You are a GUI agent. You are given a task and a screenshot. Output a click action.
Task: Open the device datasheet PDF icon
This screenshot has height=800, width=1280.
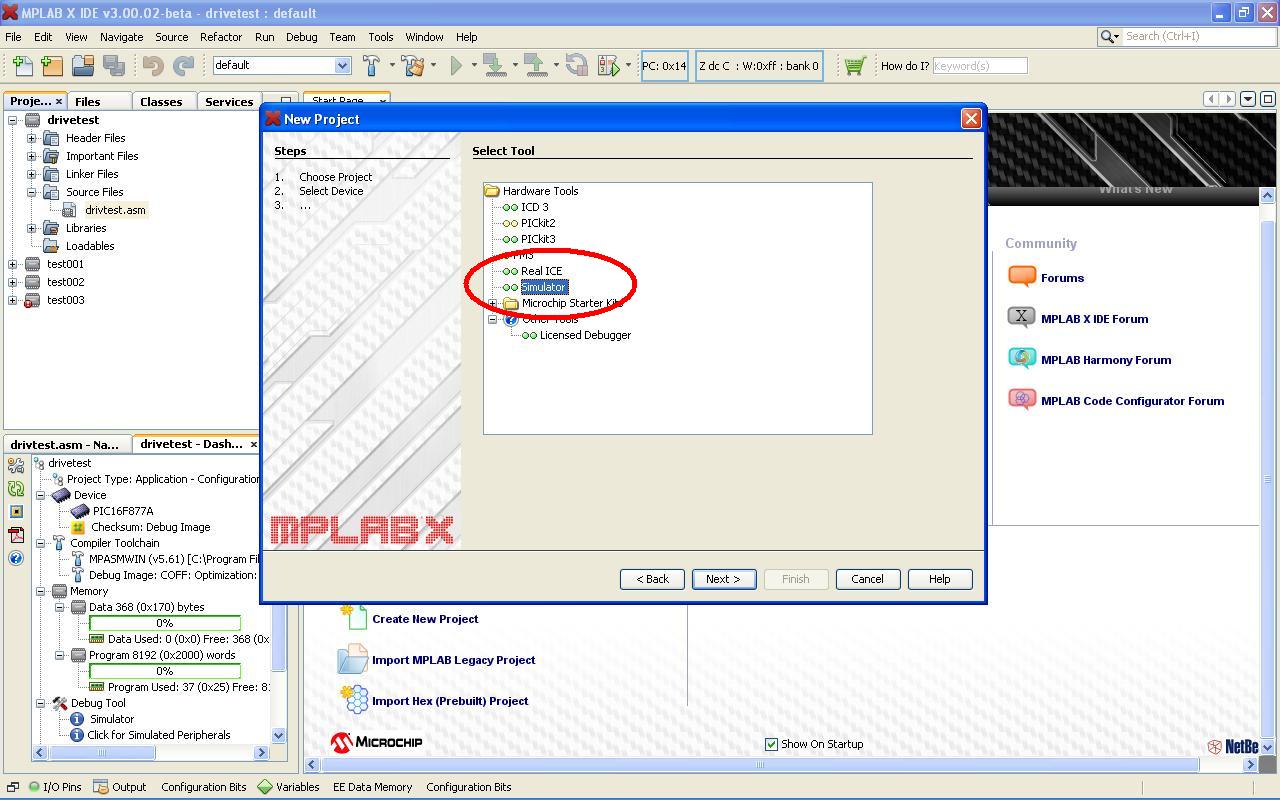16,535
